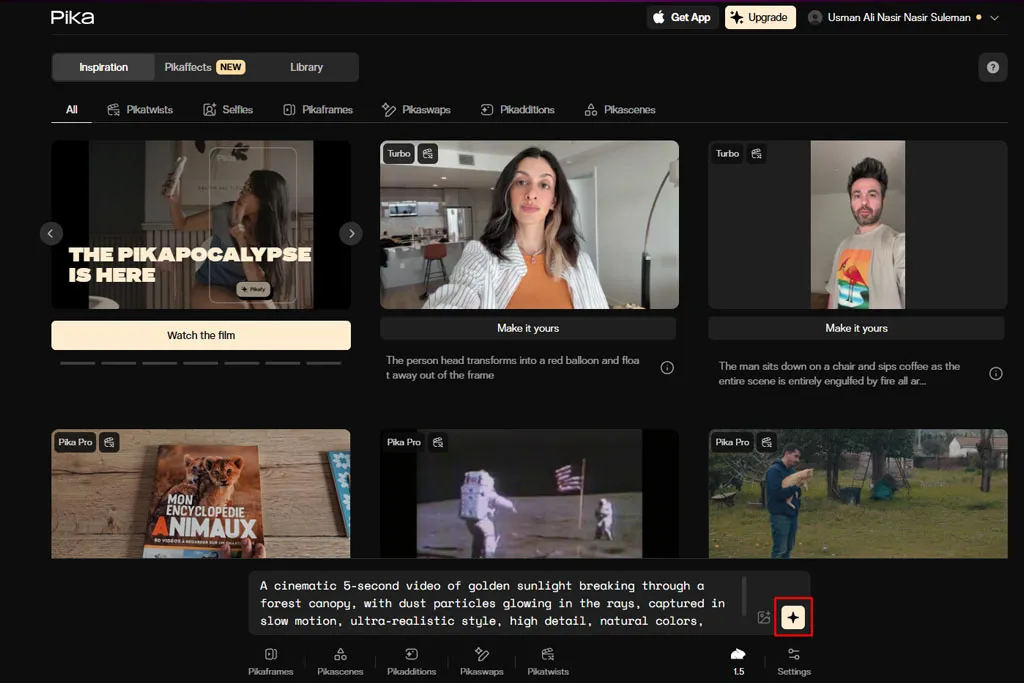Click Pikatwists icon on man's Turbo card
This screenshot has width=1024, height=683.
pyautogui.click(x=756, y=153)
